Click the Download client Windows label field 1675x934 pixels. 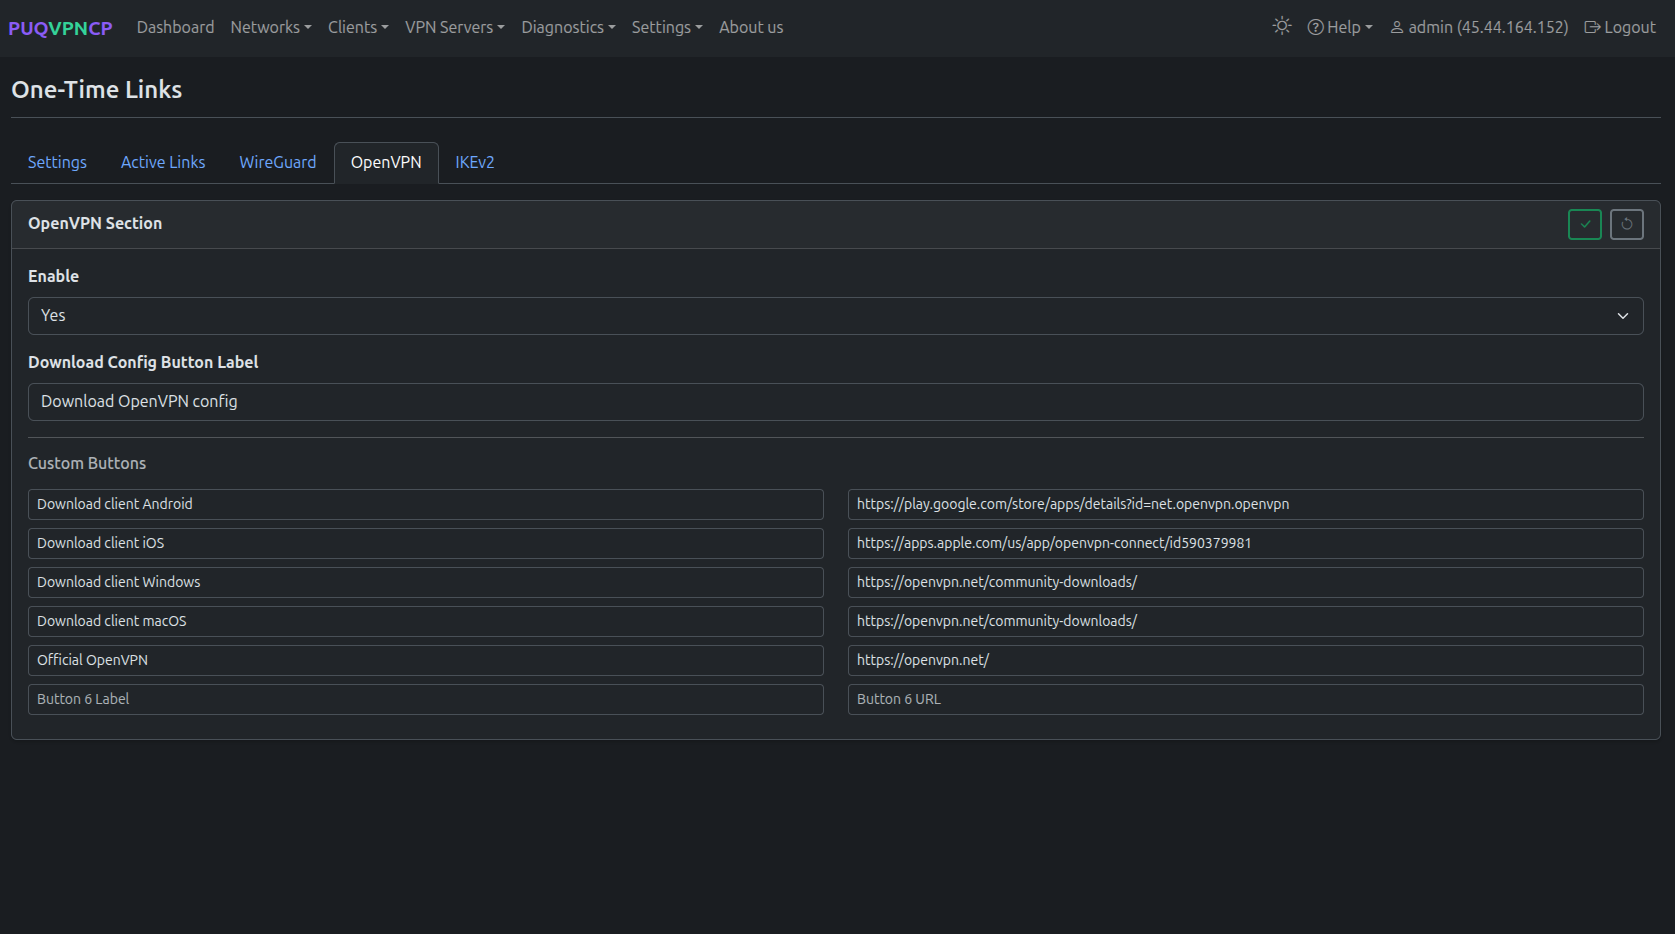pyautogui.click(x=426, y=582)
